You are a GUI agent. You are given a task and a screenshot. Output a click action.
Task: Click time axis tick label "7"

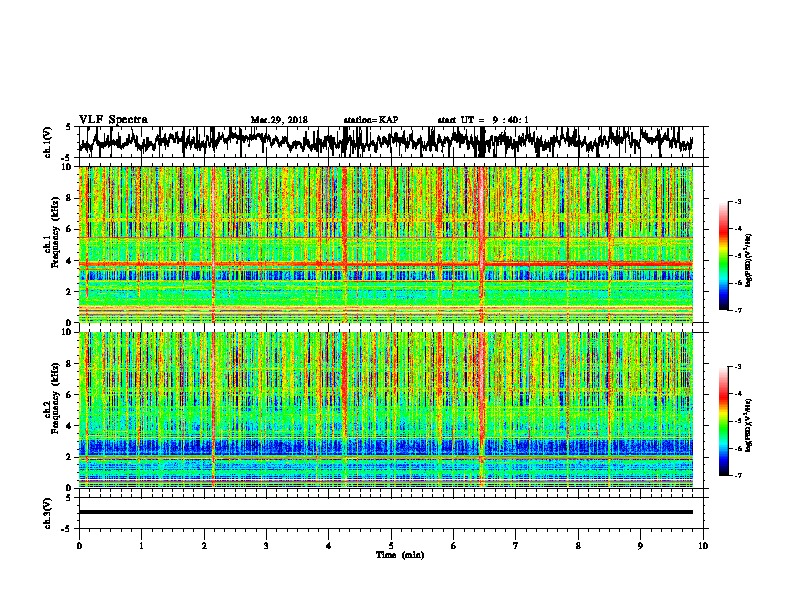tap(516, 546)
